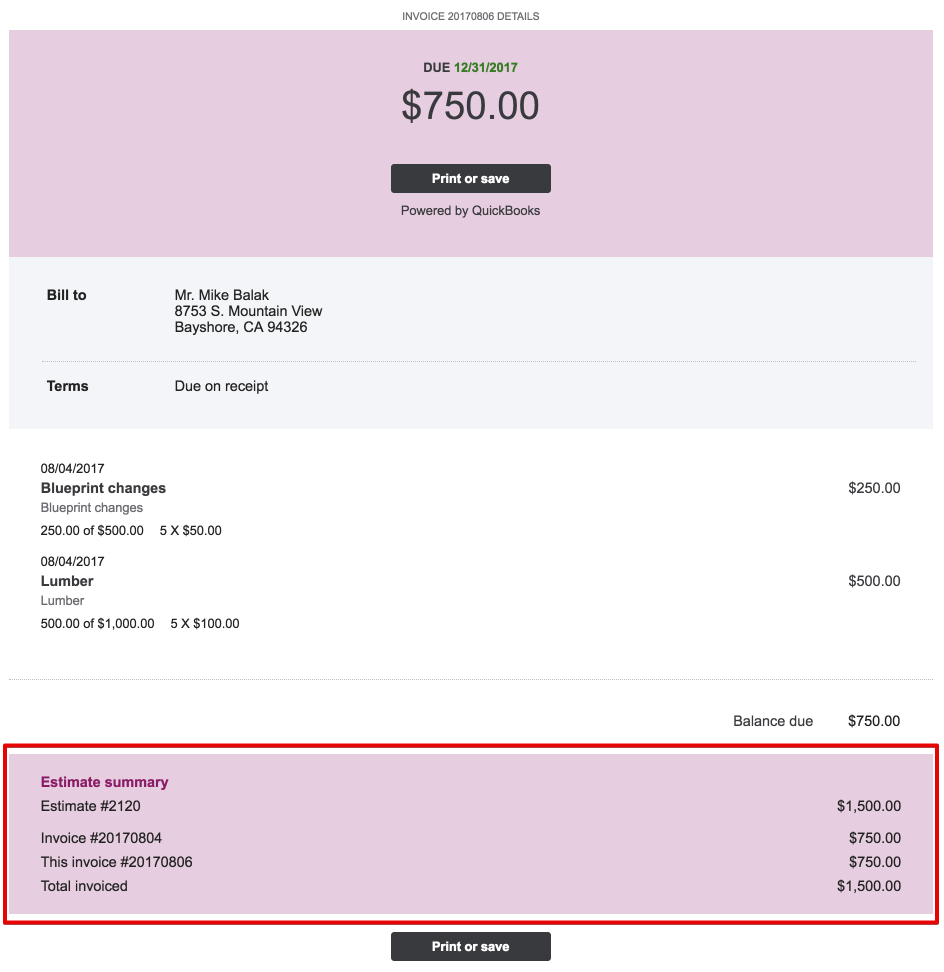Select the bold Blueprint changes line item

[x=103, y=488]
